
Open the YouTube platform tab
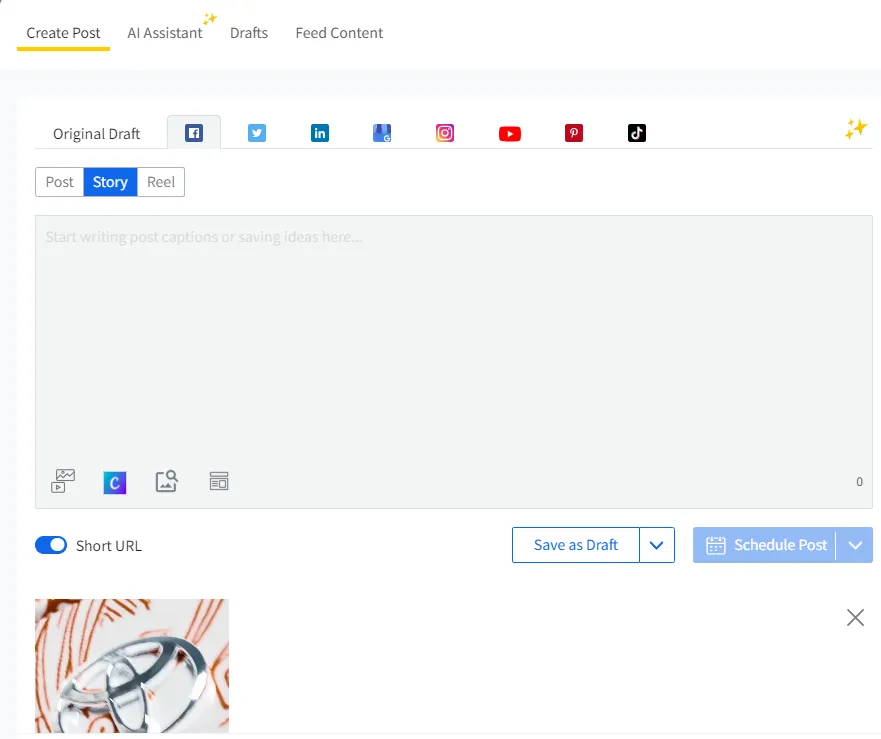[x=510, y=133]
